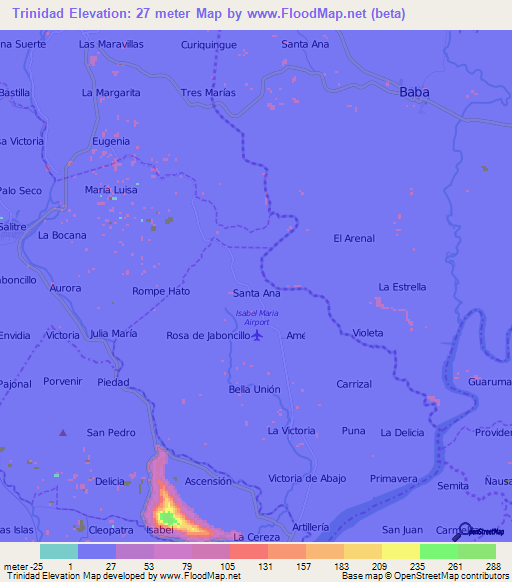Screen dimensions: 512x582
Task: Click the triangle peak marker near San Pedro
Action: [x=63, y=432]
